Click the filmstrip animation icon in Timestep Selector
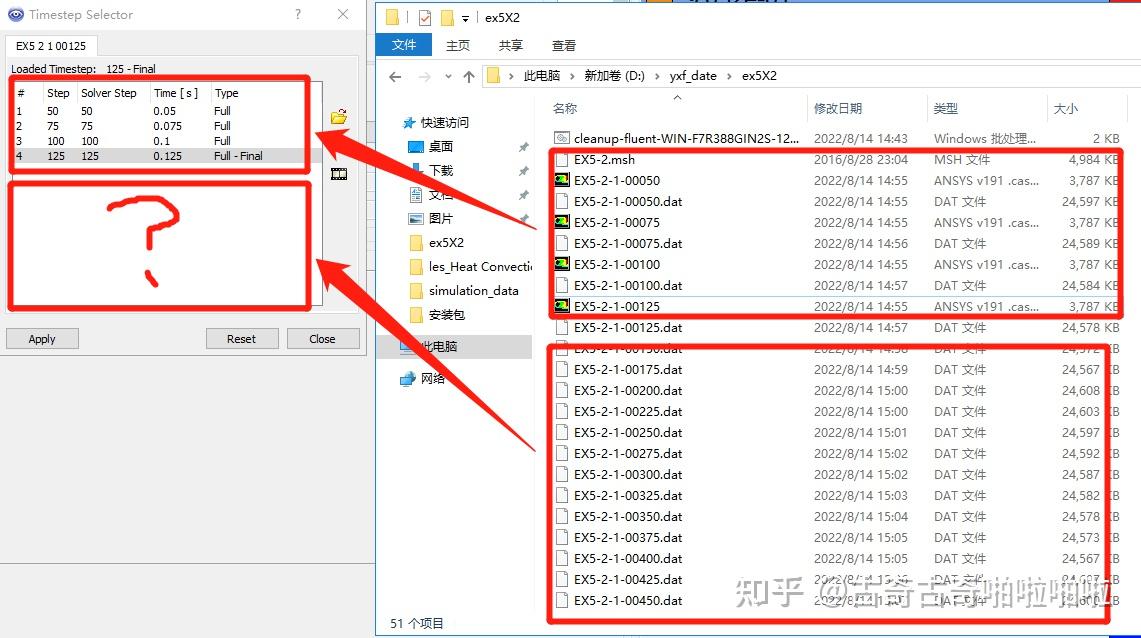Screen dimensions: 1141x638 tap(339, 173)
